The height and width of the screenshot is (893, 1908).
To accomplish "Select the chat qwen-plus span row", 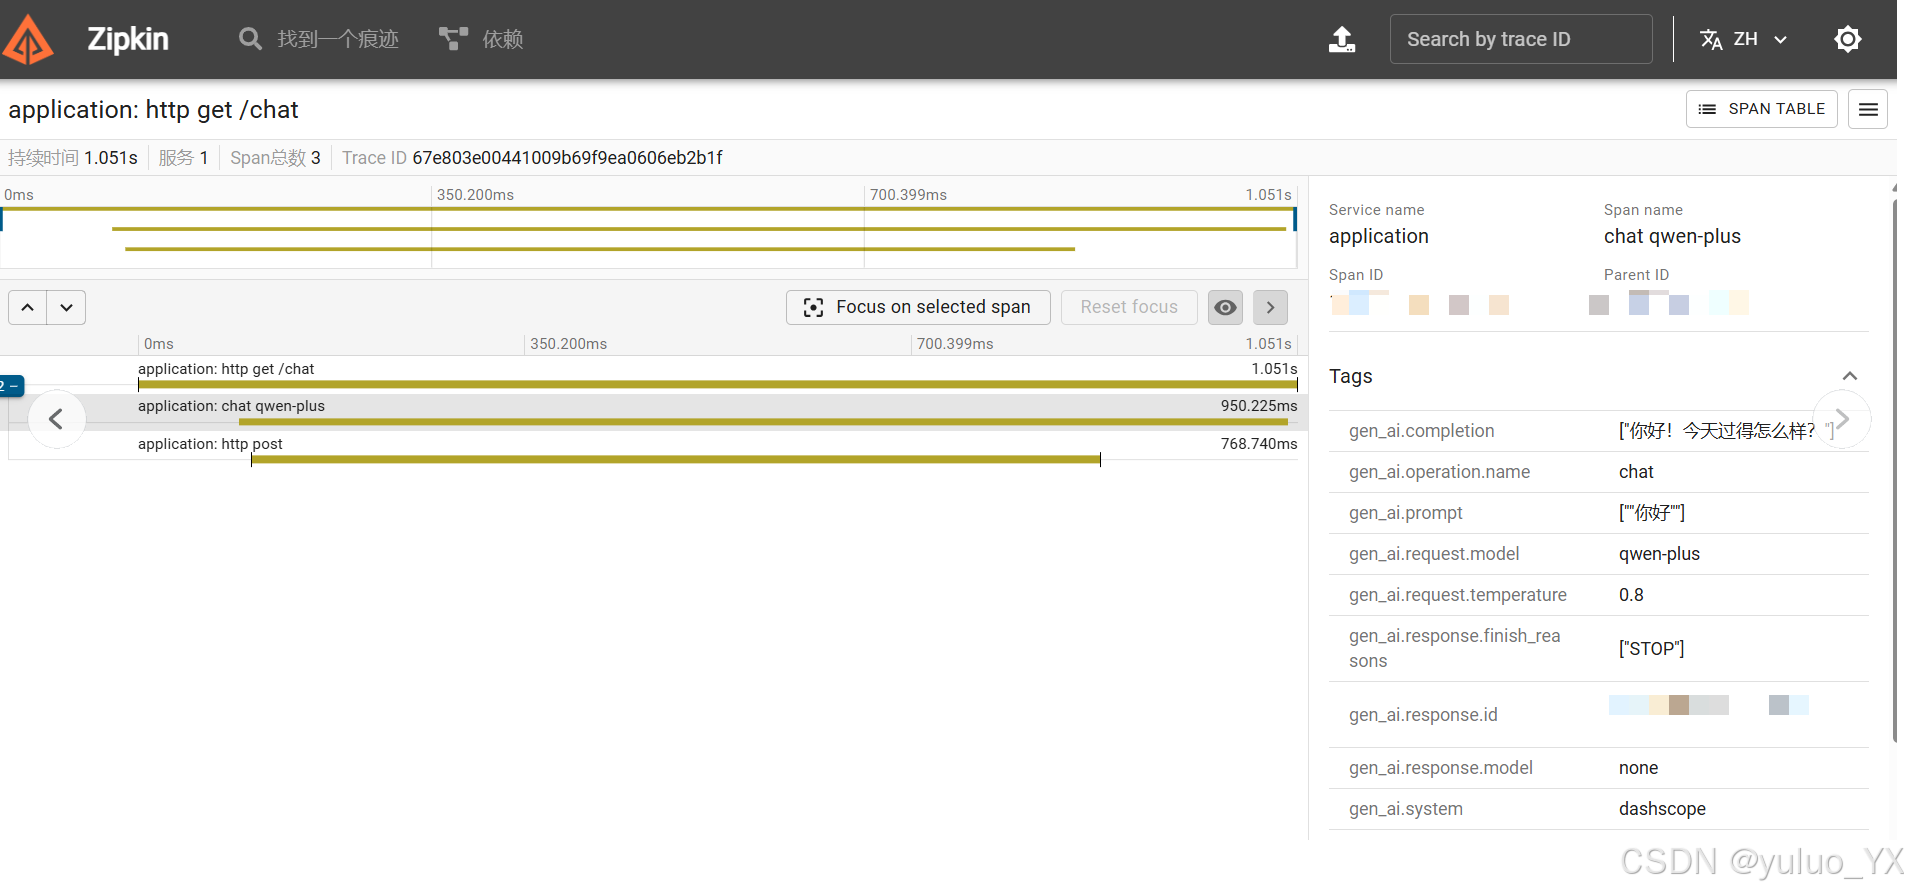I will pos(717,412).
